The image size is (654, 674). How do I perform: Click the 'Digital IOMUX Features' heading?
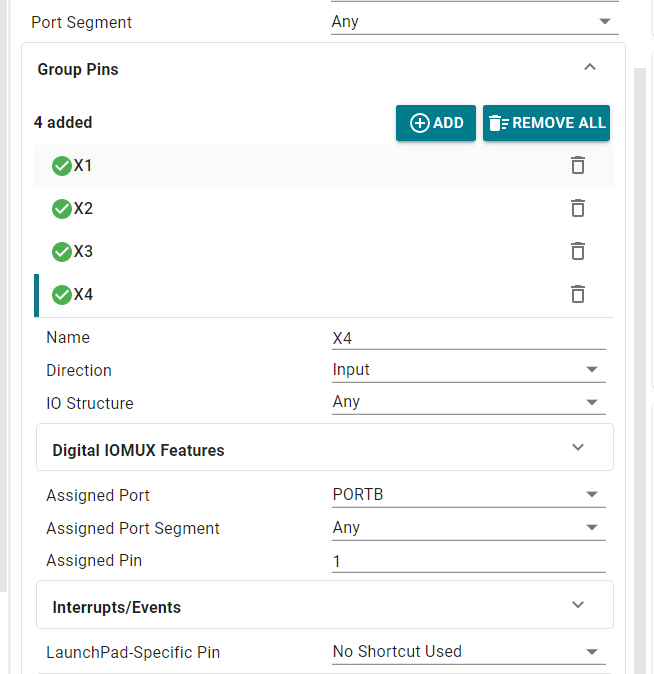point(138,450)
